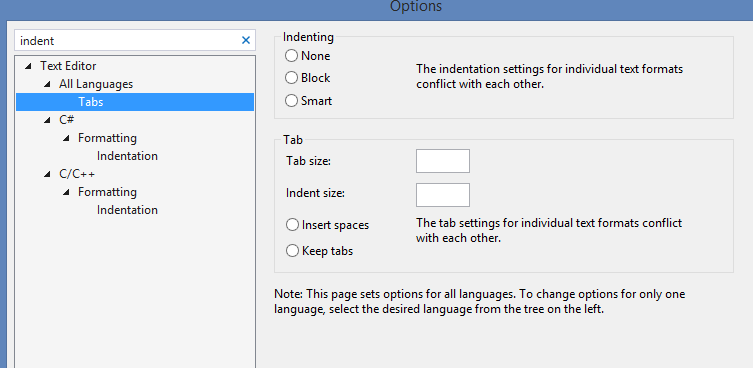Select the C# tree item
Image resolution: width=753 pixels, height=368 pixels.
(67, 120)
